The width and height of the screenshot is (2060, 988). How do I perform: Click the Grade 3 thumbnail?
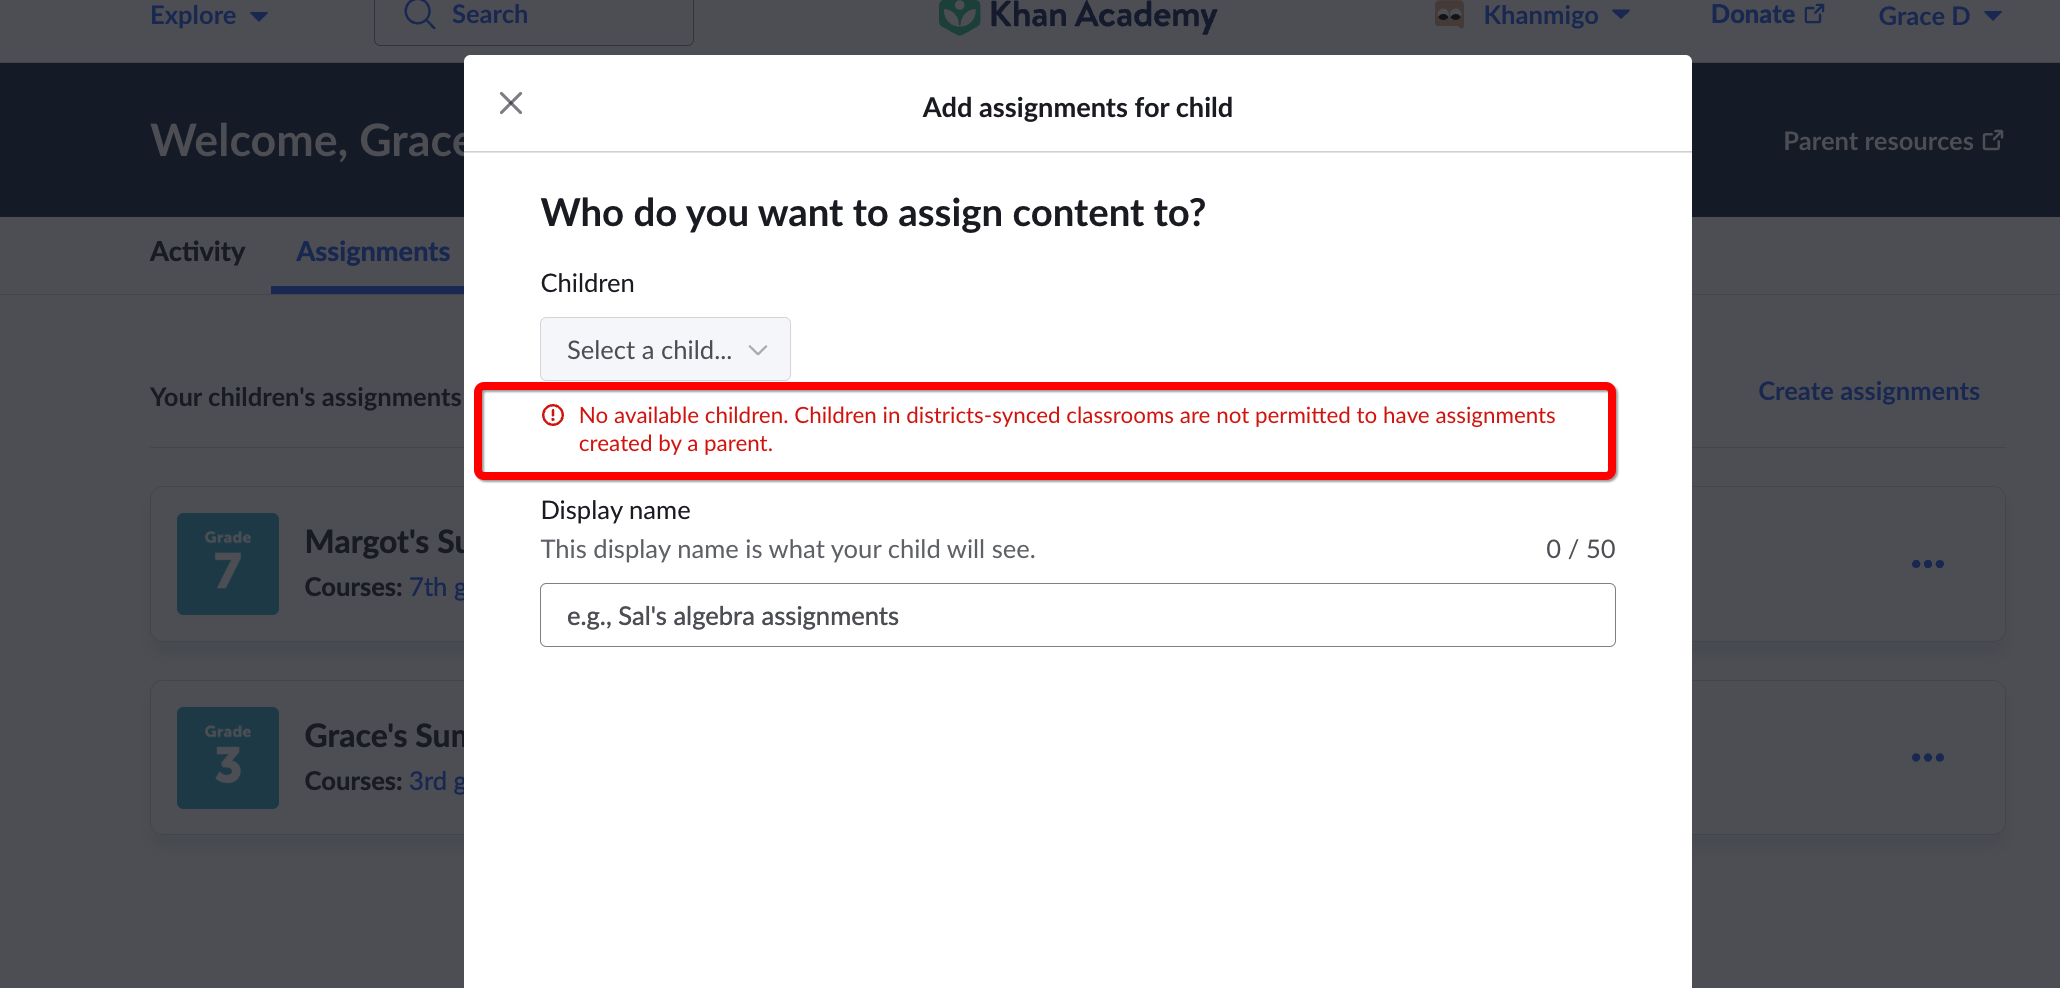(228, 758)
